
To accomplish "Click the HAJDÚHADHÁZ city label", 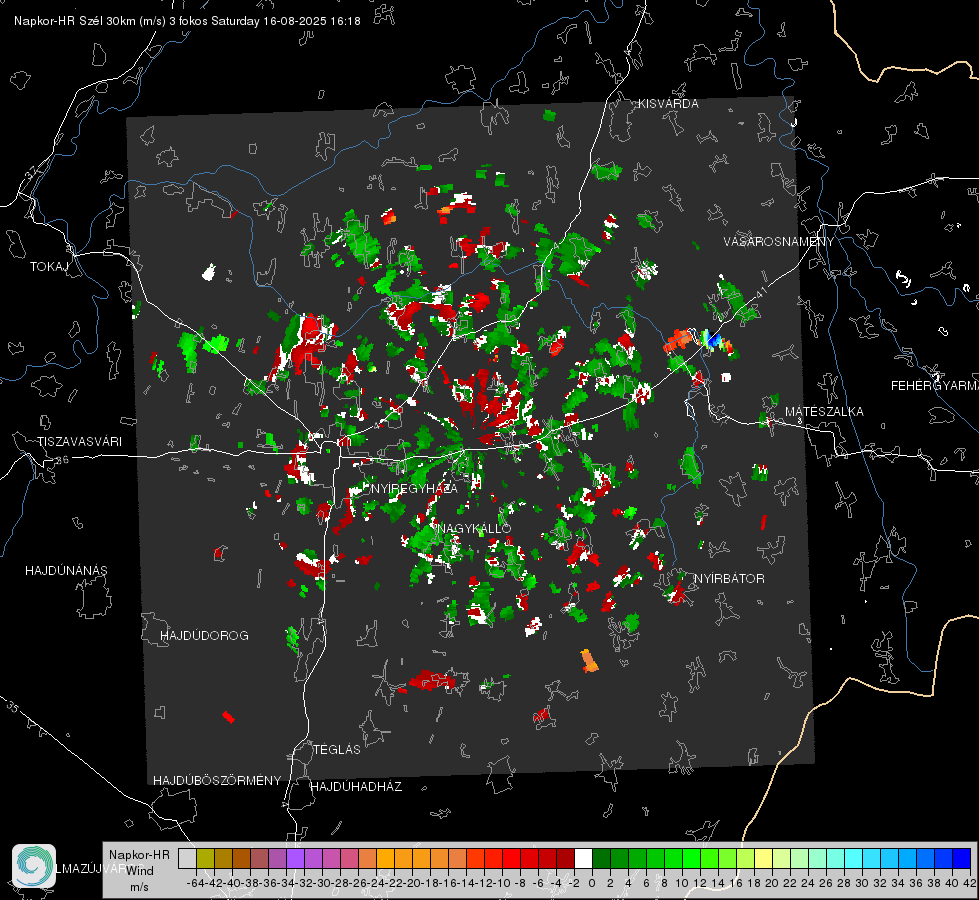I will click(x=356, y=786).
